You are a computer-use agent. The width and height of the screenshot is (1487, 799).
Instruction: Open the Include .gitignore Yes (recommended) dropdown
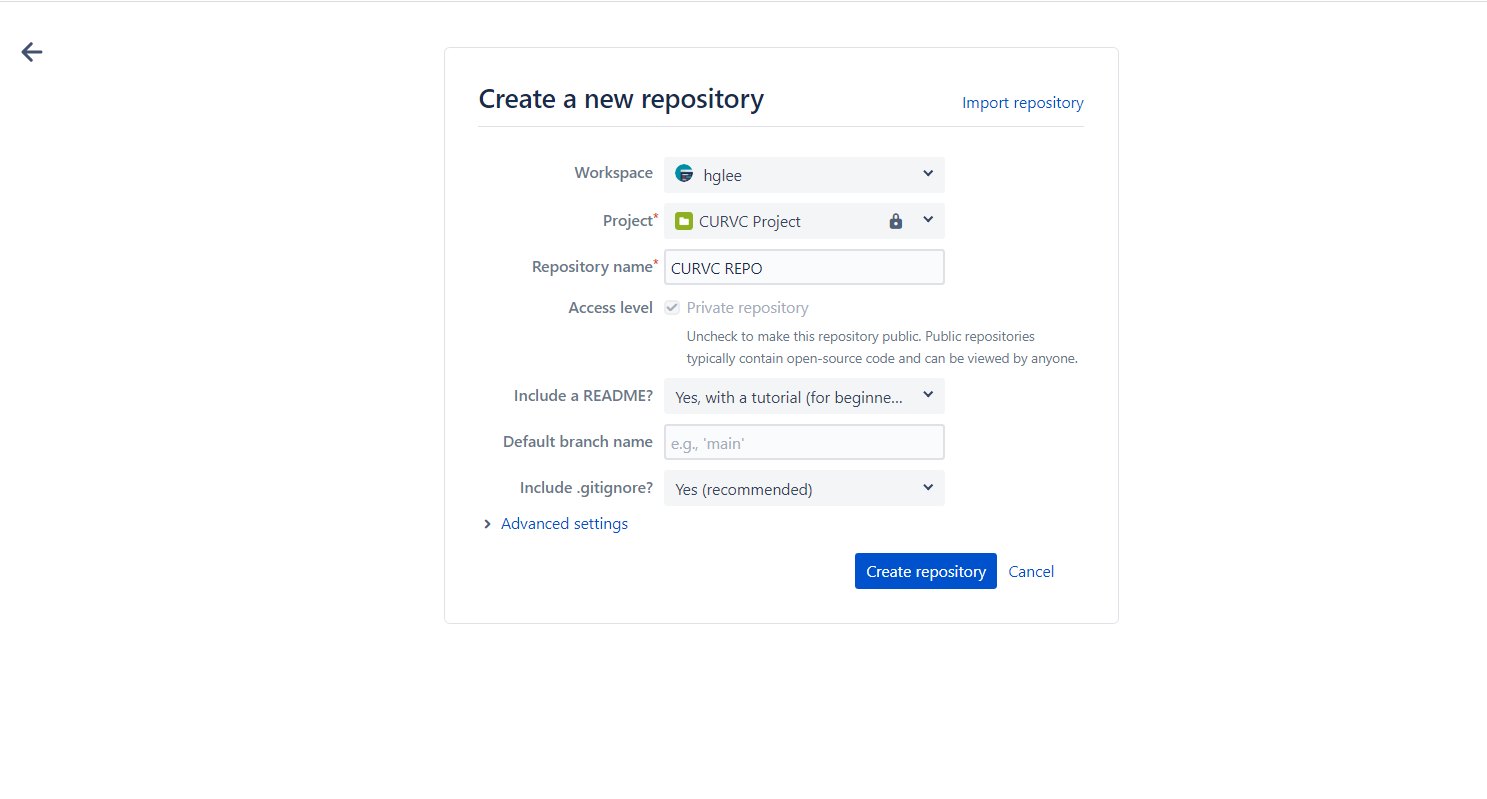click(804, 488)
